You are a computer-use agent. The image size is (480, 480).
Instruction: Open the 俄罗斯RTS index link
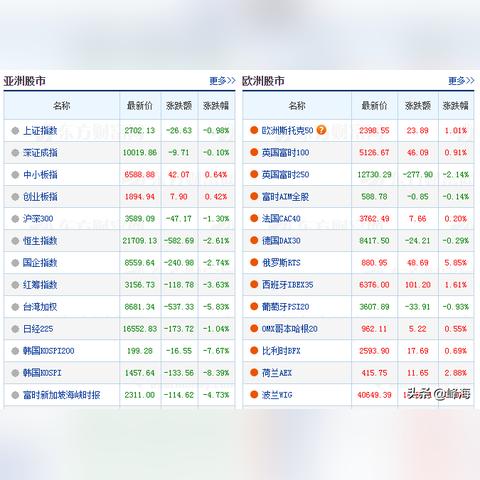click(x=281, y=263)
